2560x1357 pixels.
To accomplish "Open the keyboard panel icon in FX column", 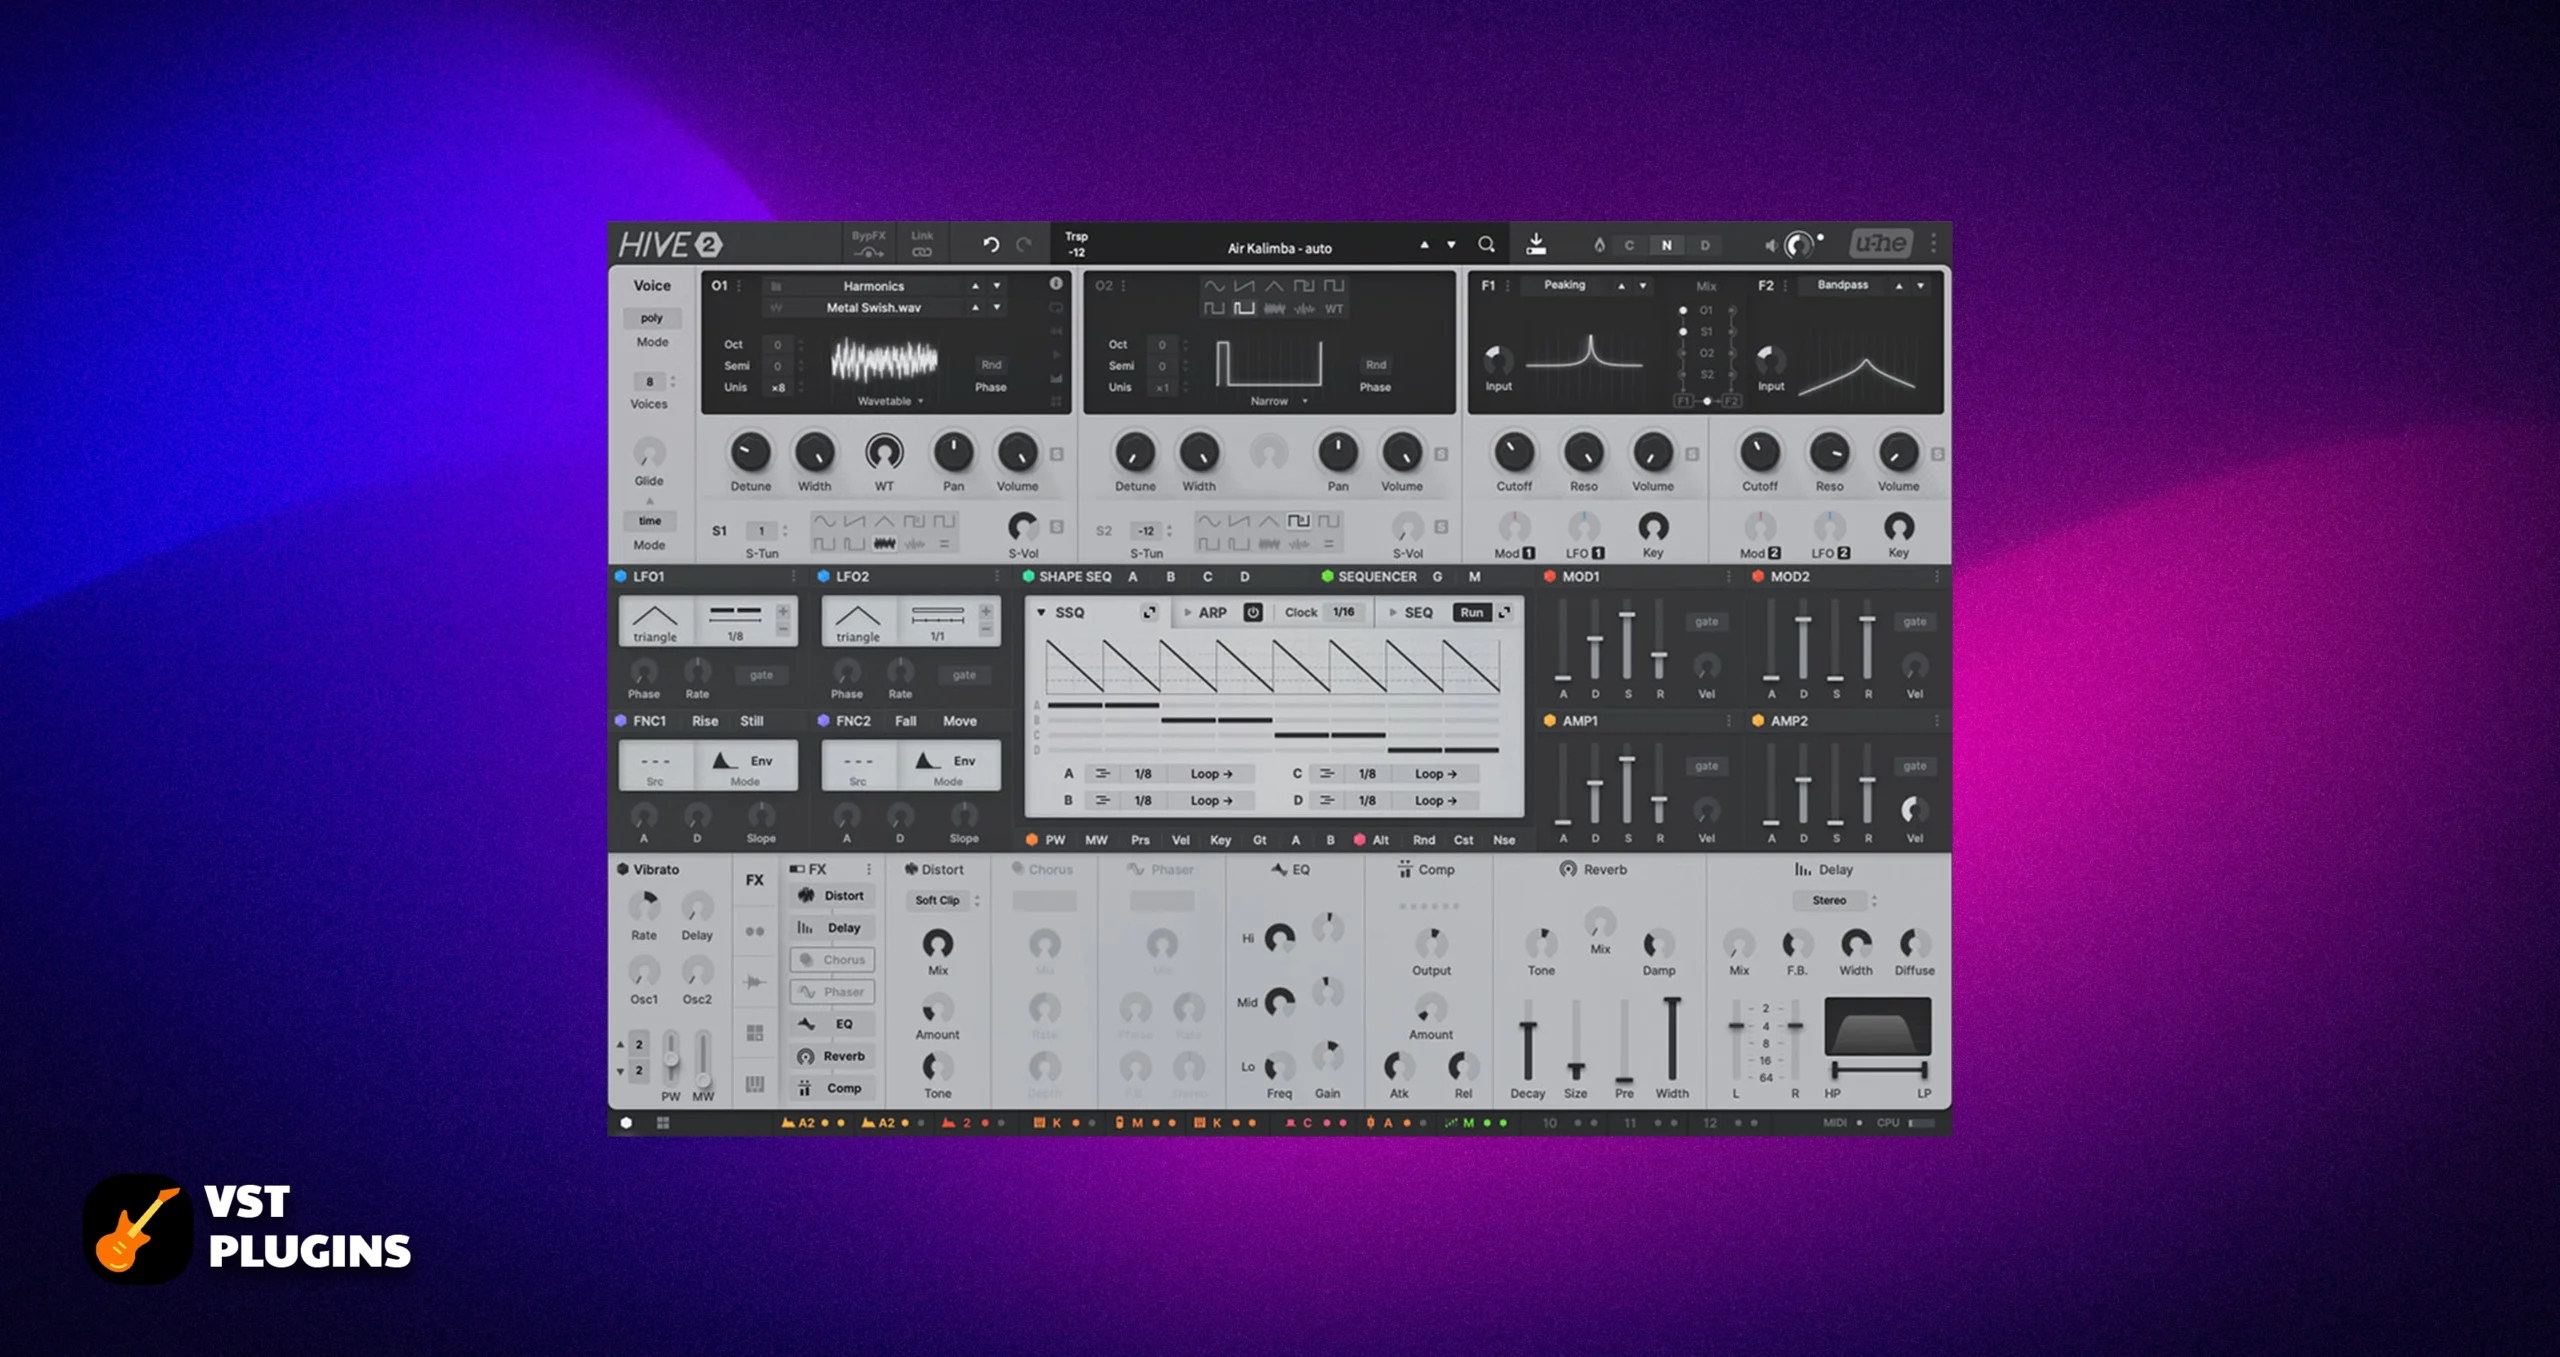I will (755, 1084).
